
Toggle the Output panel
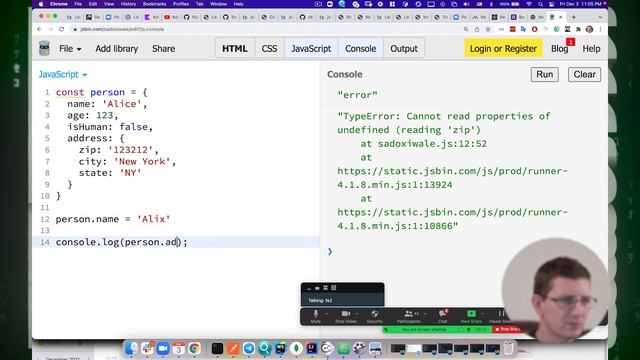coord(404,49)
